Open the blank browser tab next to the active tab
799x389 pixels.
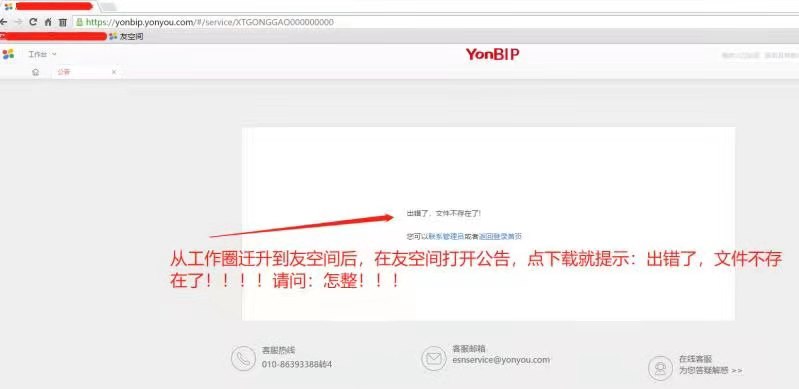[x=108, y=7]
